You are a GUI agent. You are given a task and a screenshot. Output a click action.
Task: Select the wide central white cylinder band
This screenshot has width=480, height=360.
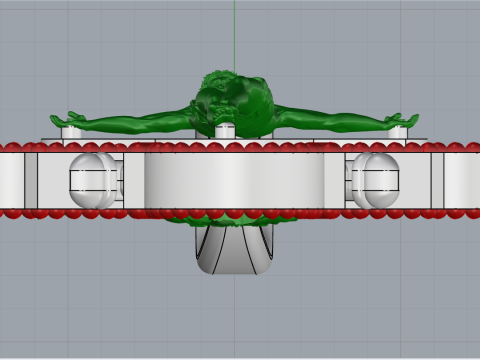pyautogui.click(x=234, y=180)
